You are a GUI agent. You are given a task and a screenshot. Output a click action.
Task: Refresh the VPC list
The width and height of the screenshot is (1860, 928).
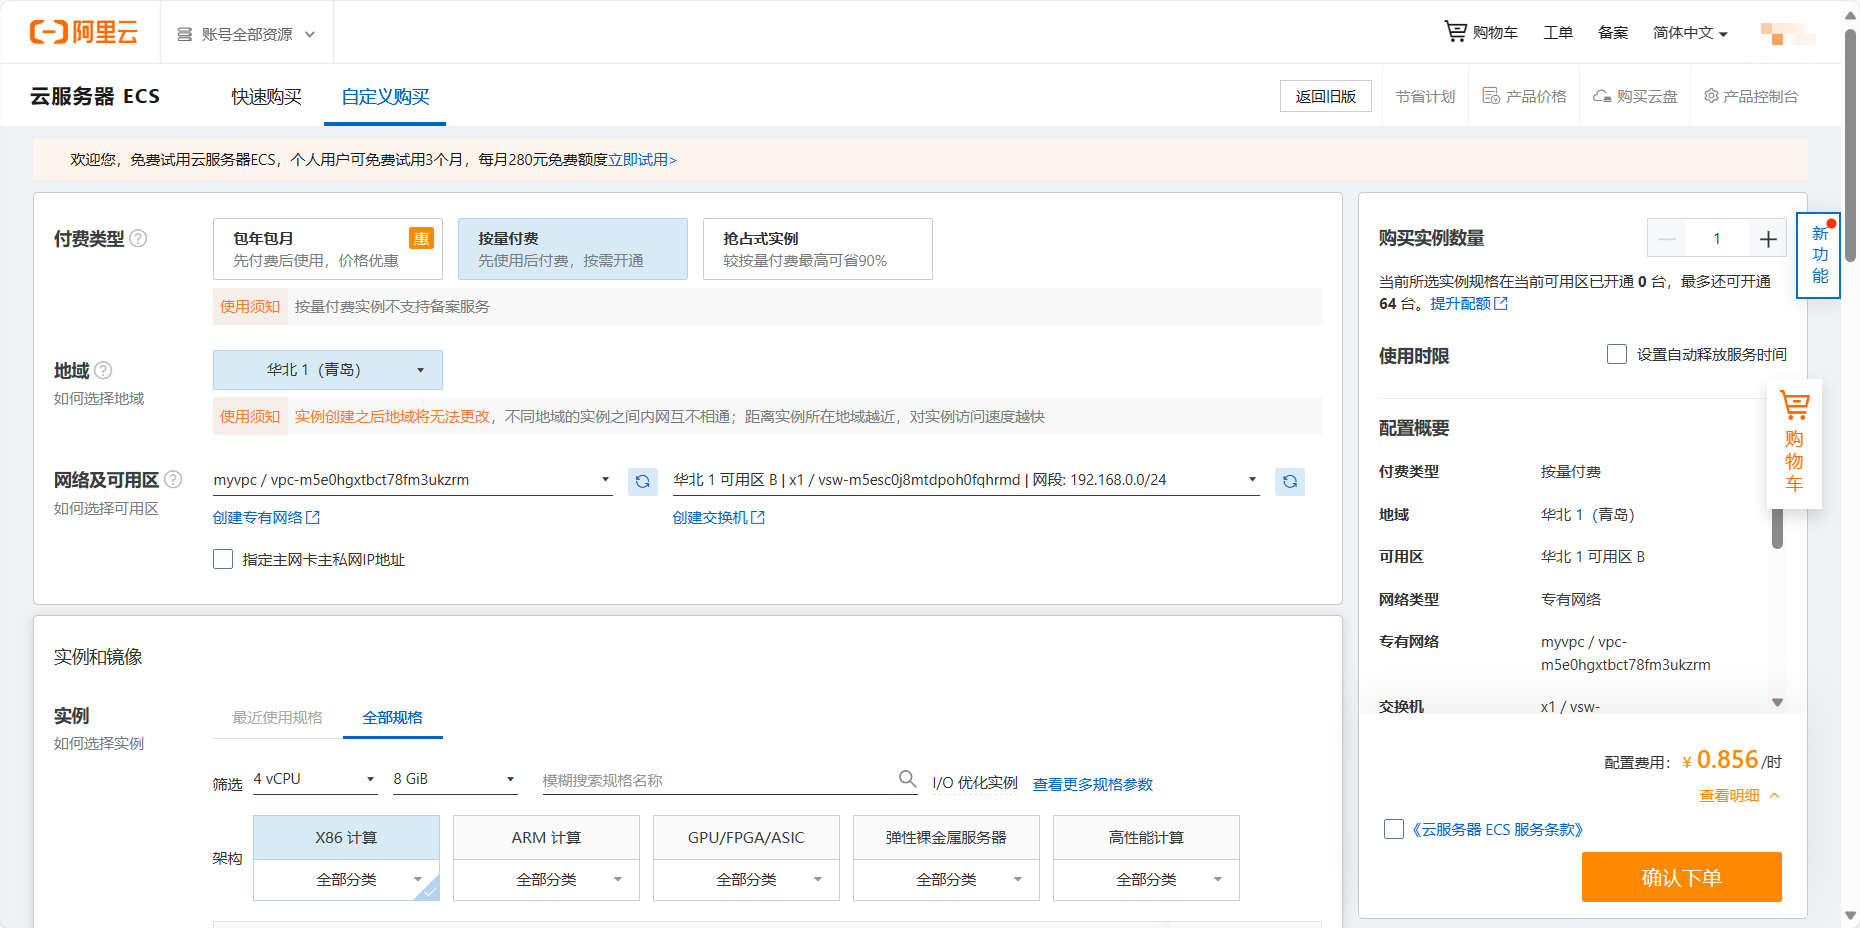pos(643,481)
